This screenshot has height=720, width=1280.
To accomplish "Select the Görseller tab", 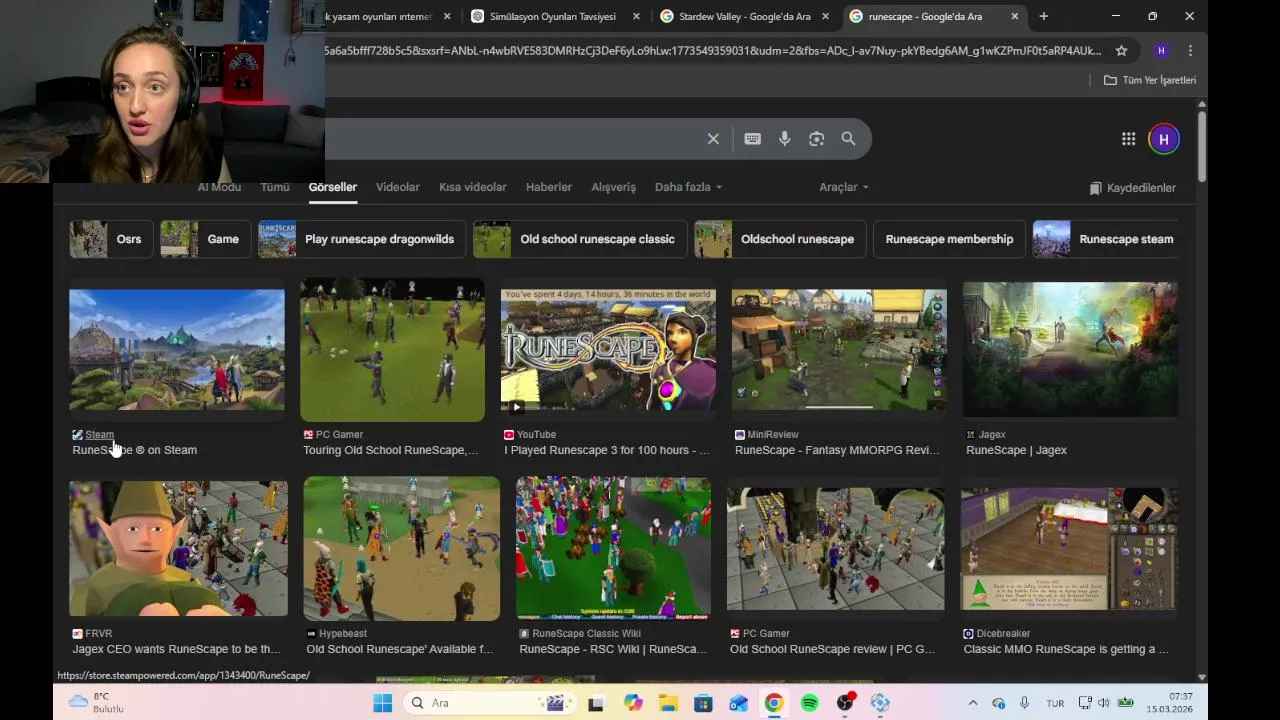I will (x=332, y=187).
